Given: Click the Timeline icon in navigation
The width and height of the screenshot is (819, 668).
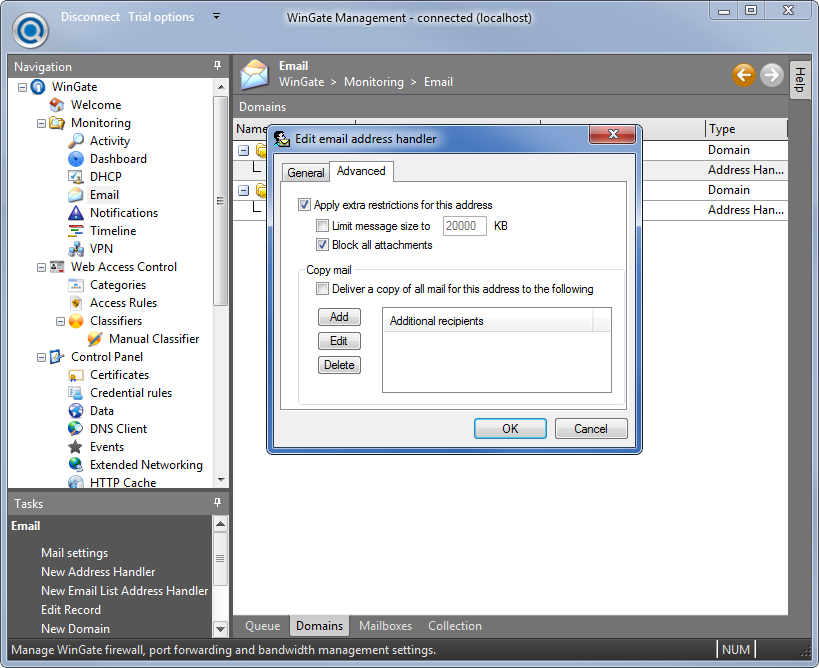Looking at the screenshot, I should (x=76, y=231).
